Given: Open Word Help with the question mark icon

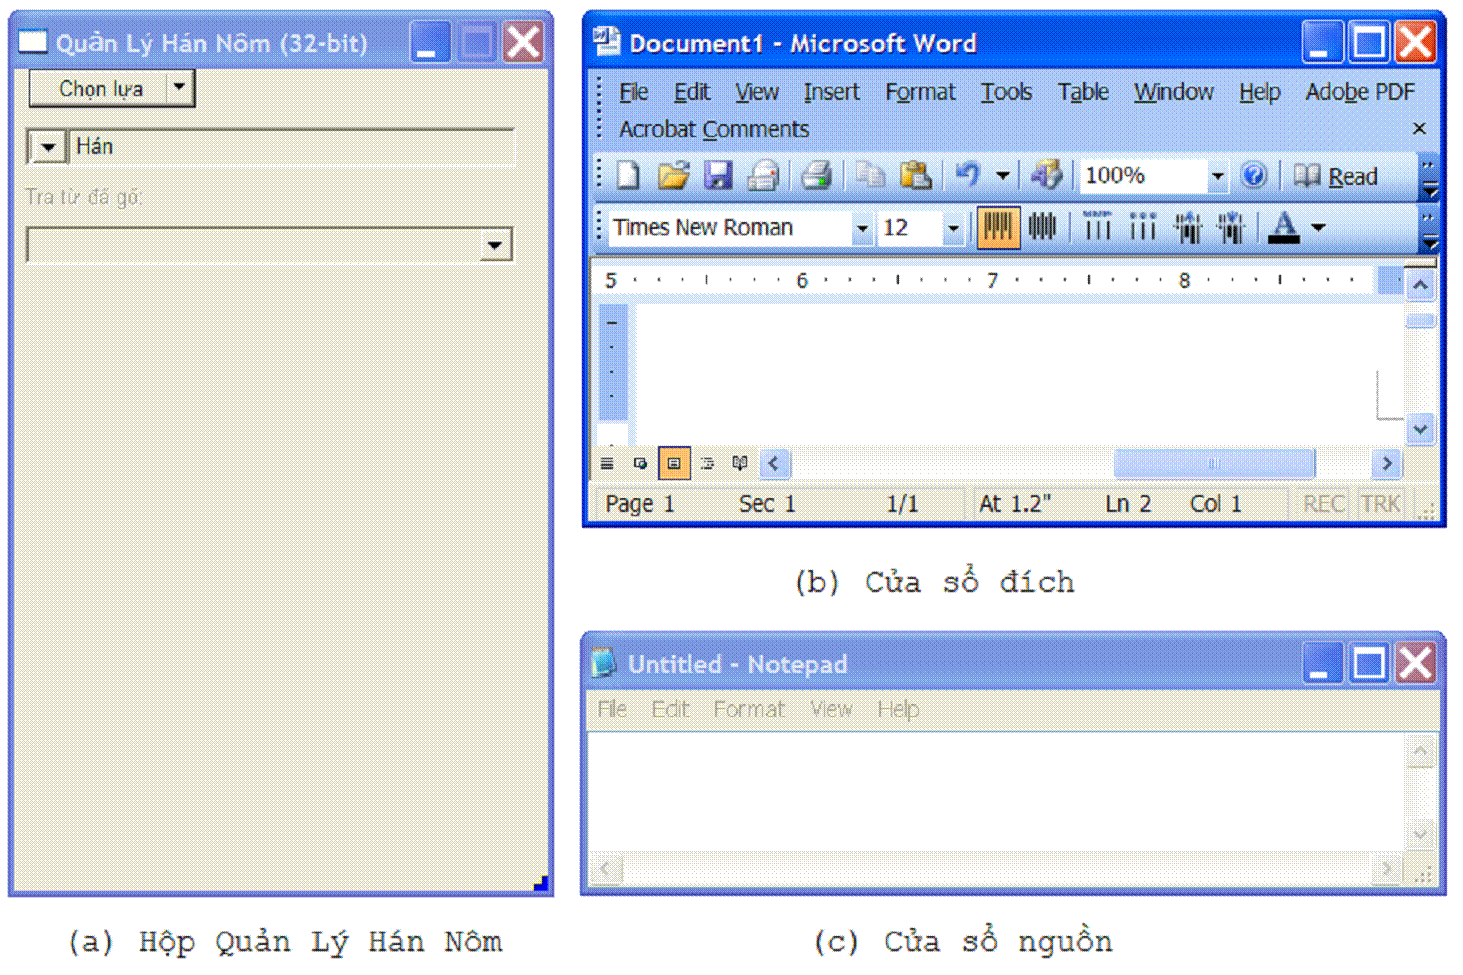Looking at the screenshot, I should [1253, 176].
